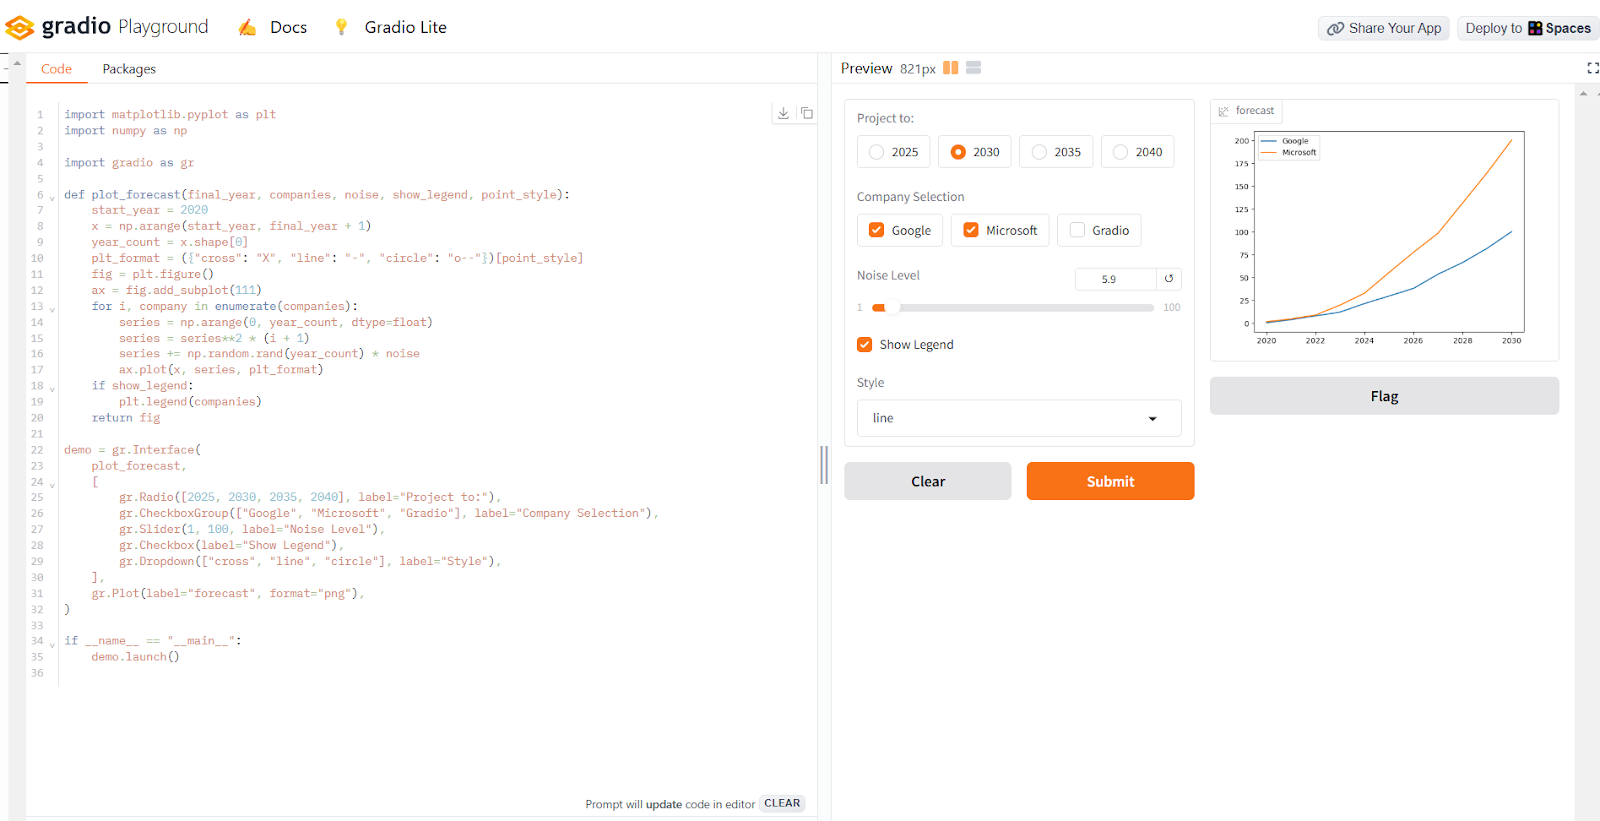Open the Style dropdown

pos(1018,418)
